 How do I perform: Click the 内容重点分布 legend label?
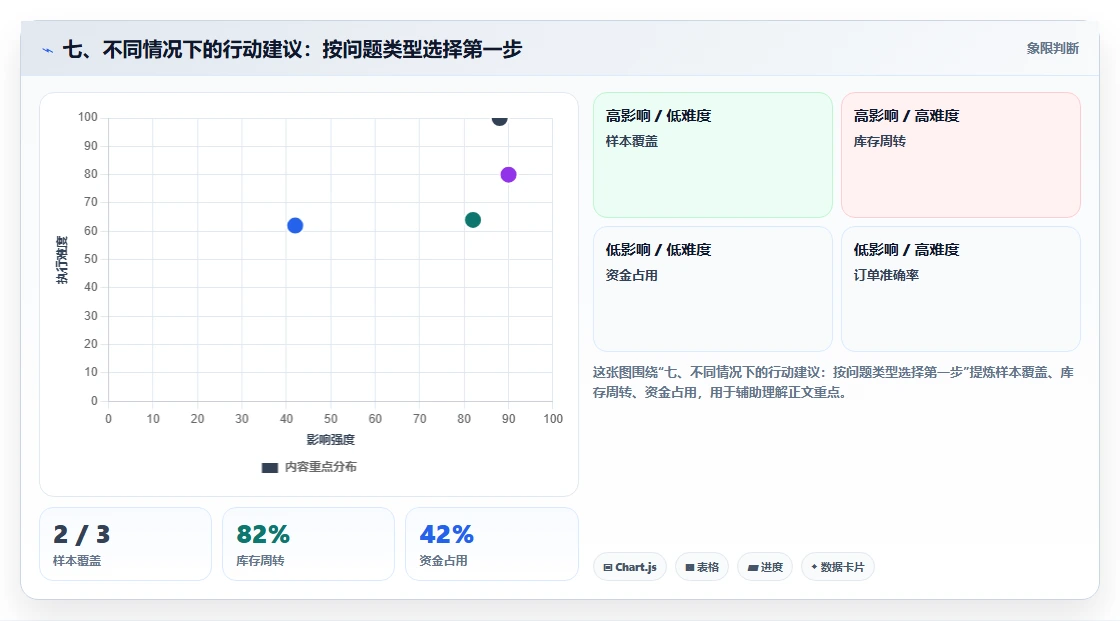coord(321,467)
